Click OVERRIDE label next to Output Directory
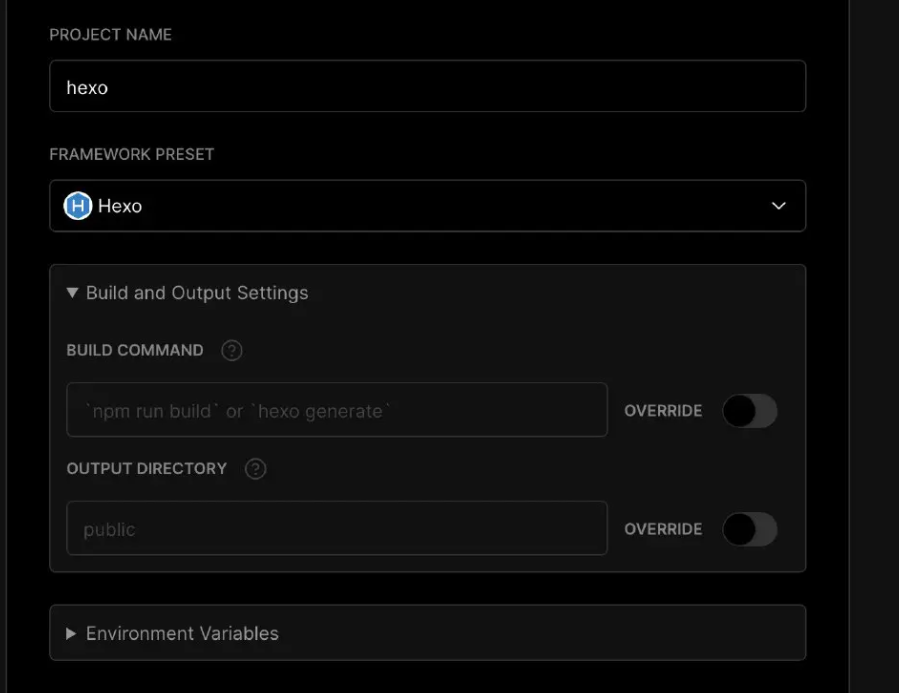 click(663, 529)
